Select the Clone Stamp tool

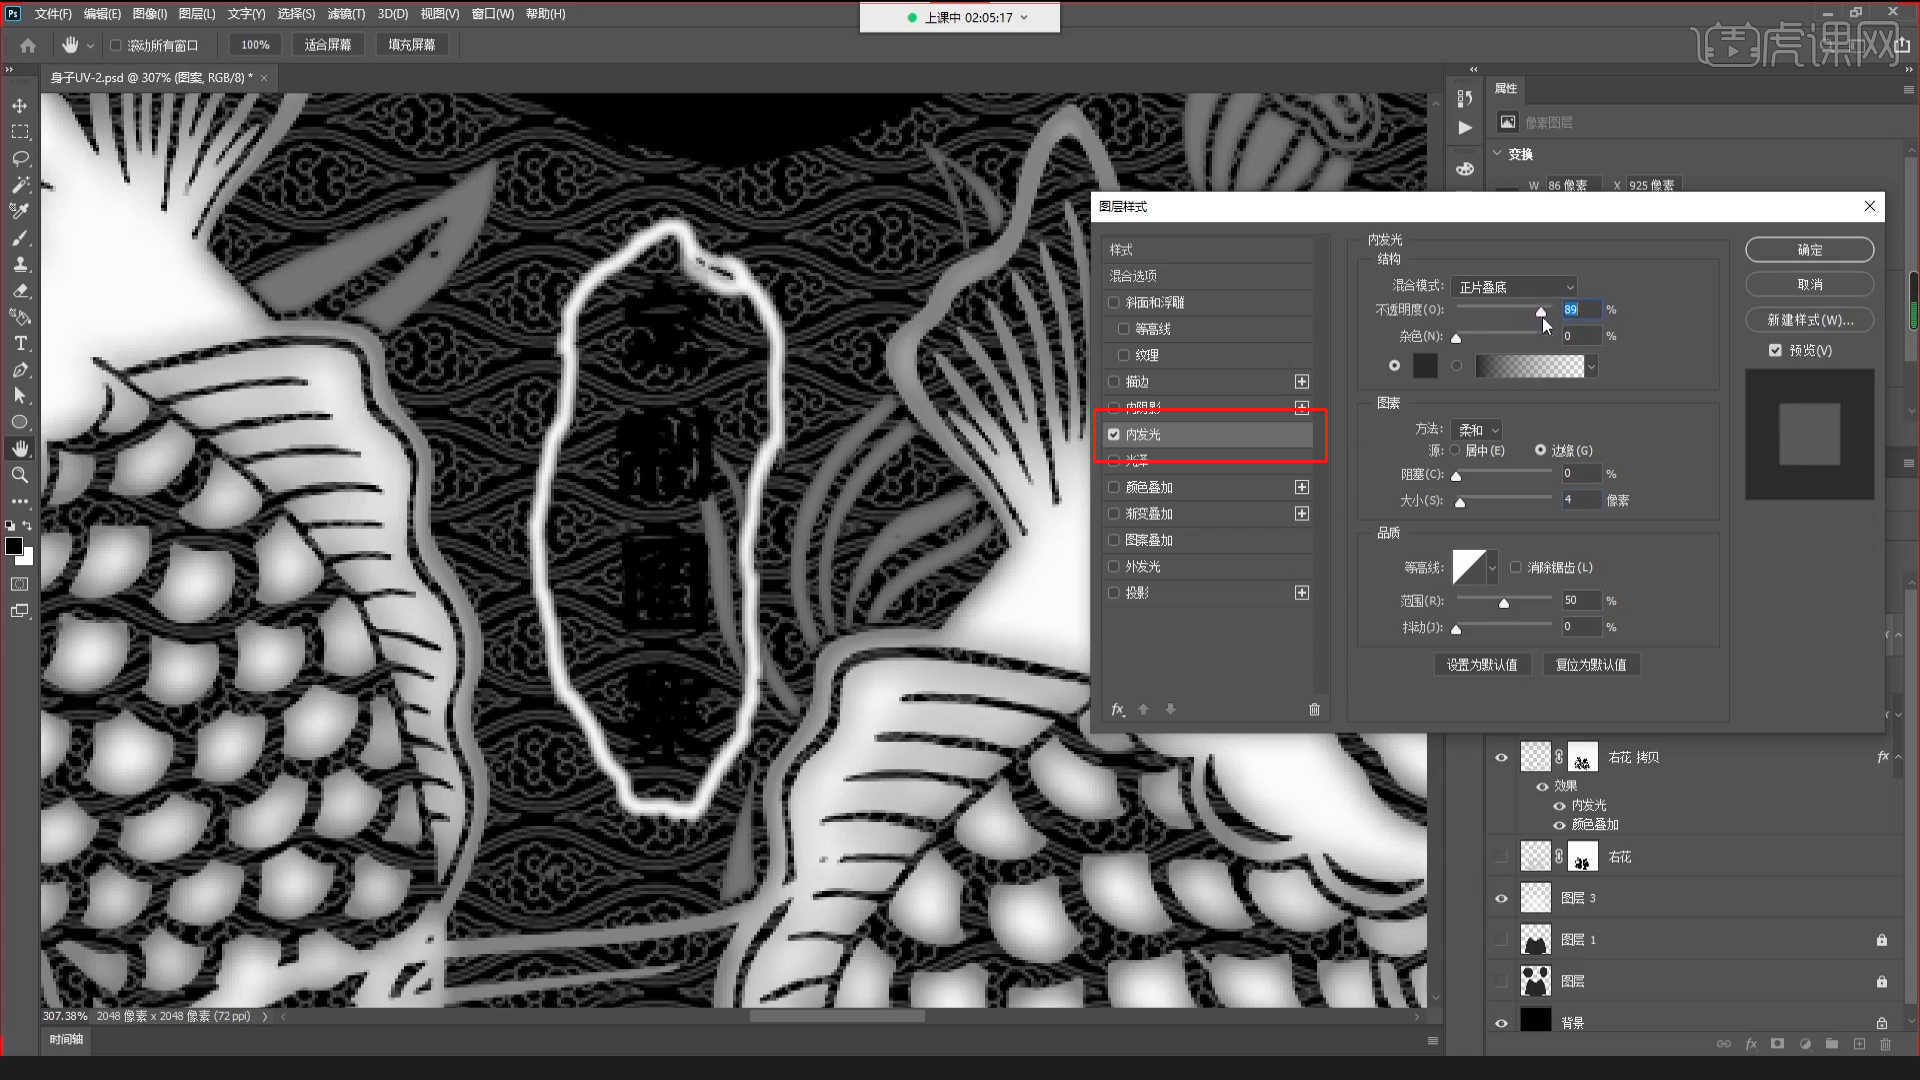20,264
